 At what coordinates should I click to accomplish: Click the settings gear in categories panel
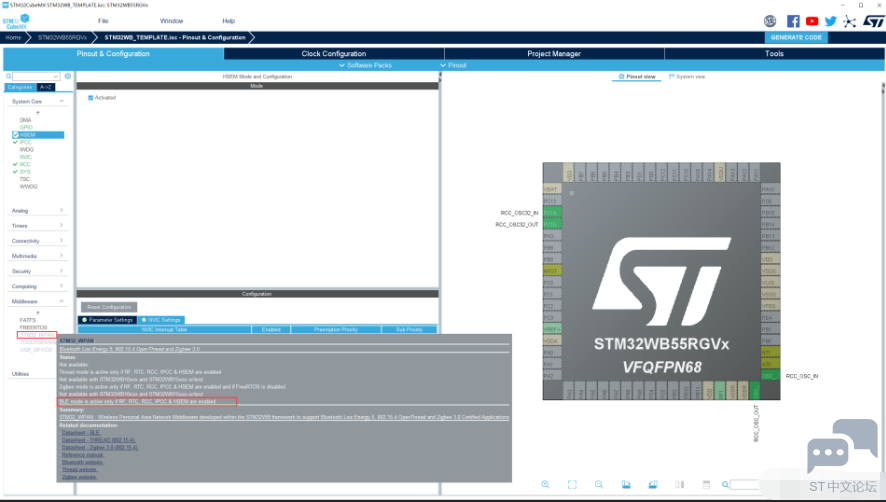pyautogui.click(x=68, y=76)
